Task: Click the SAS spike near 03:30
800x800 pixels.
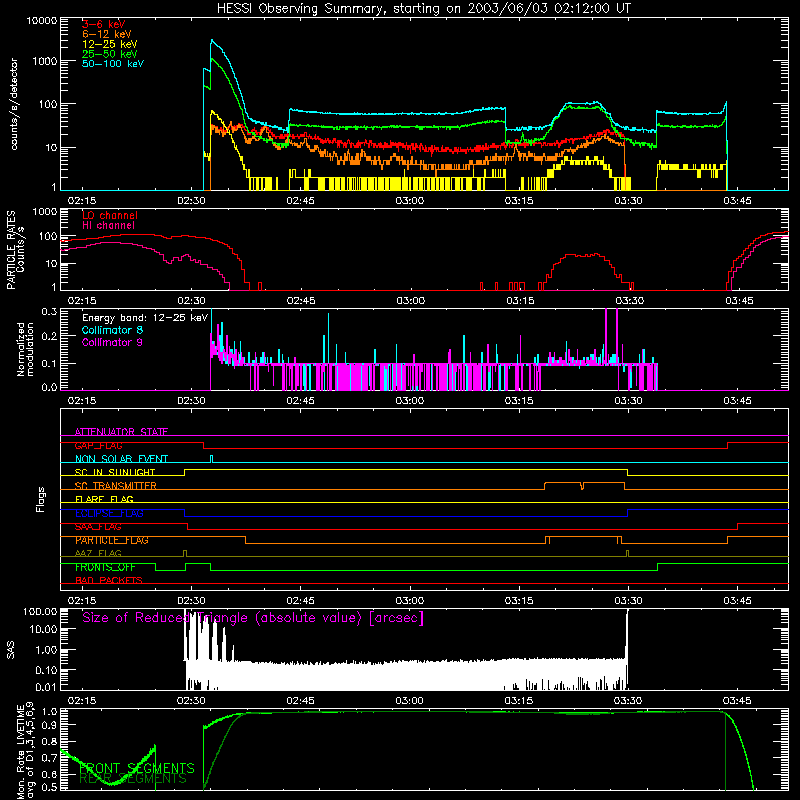Action: [x=627, y=635]
